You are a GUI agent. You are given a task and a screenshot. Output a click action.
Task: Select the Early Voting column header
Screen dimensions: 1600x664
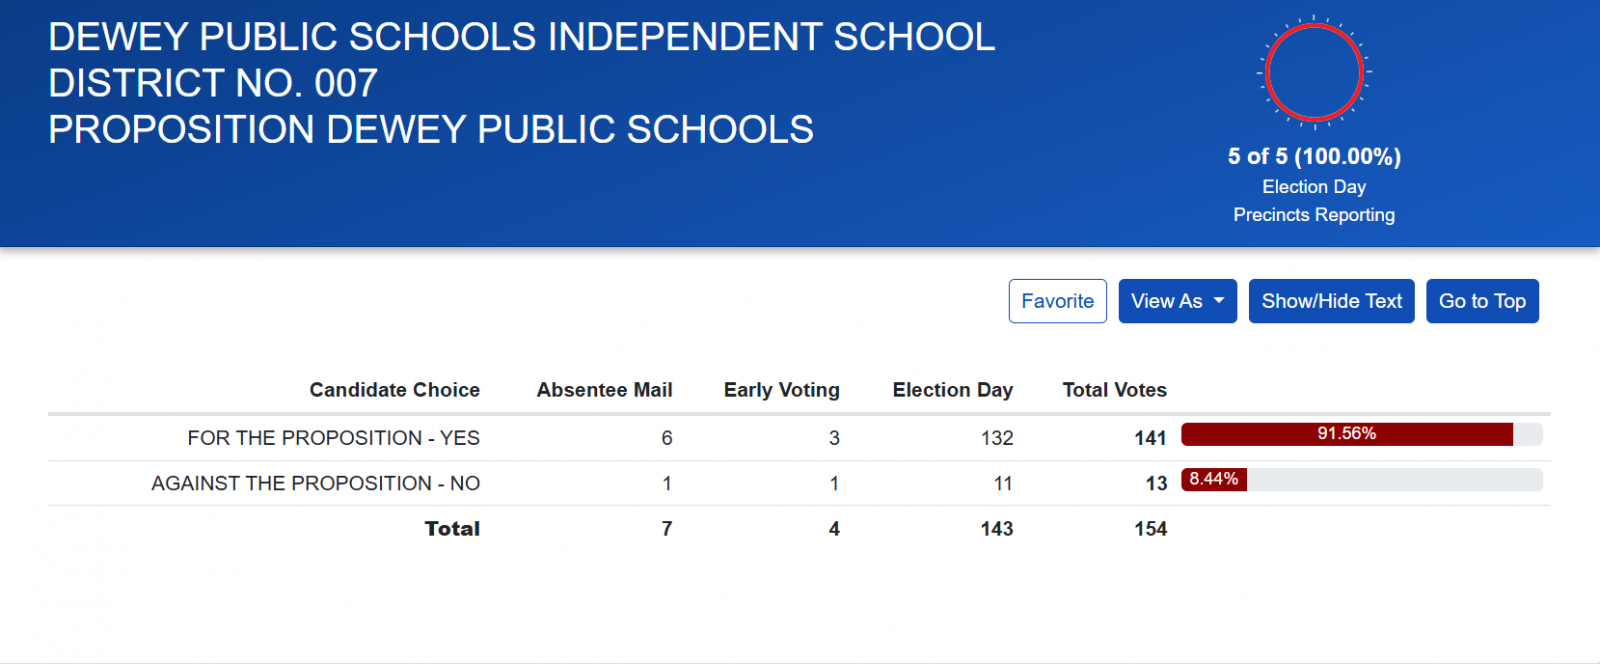(781, 390)
